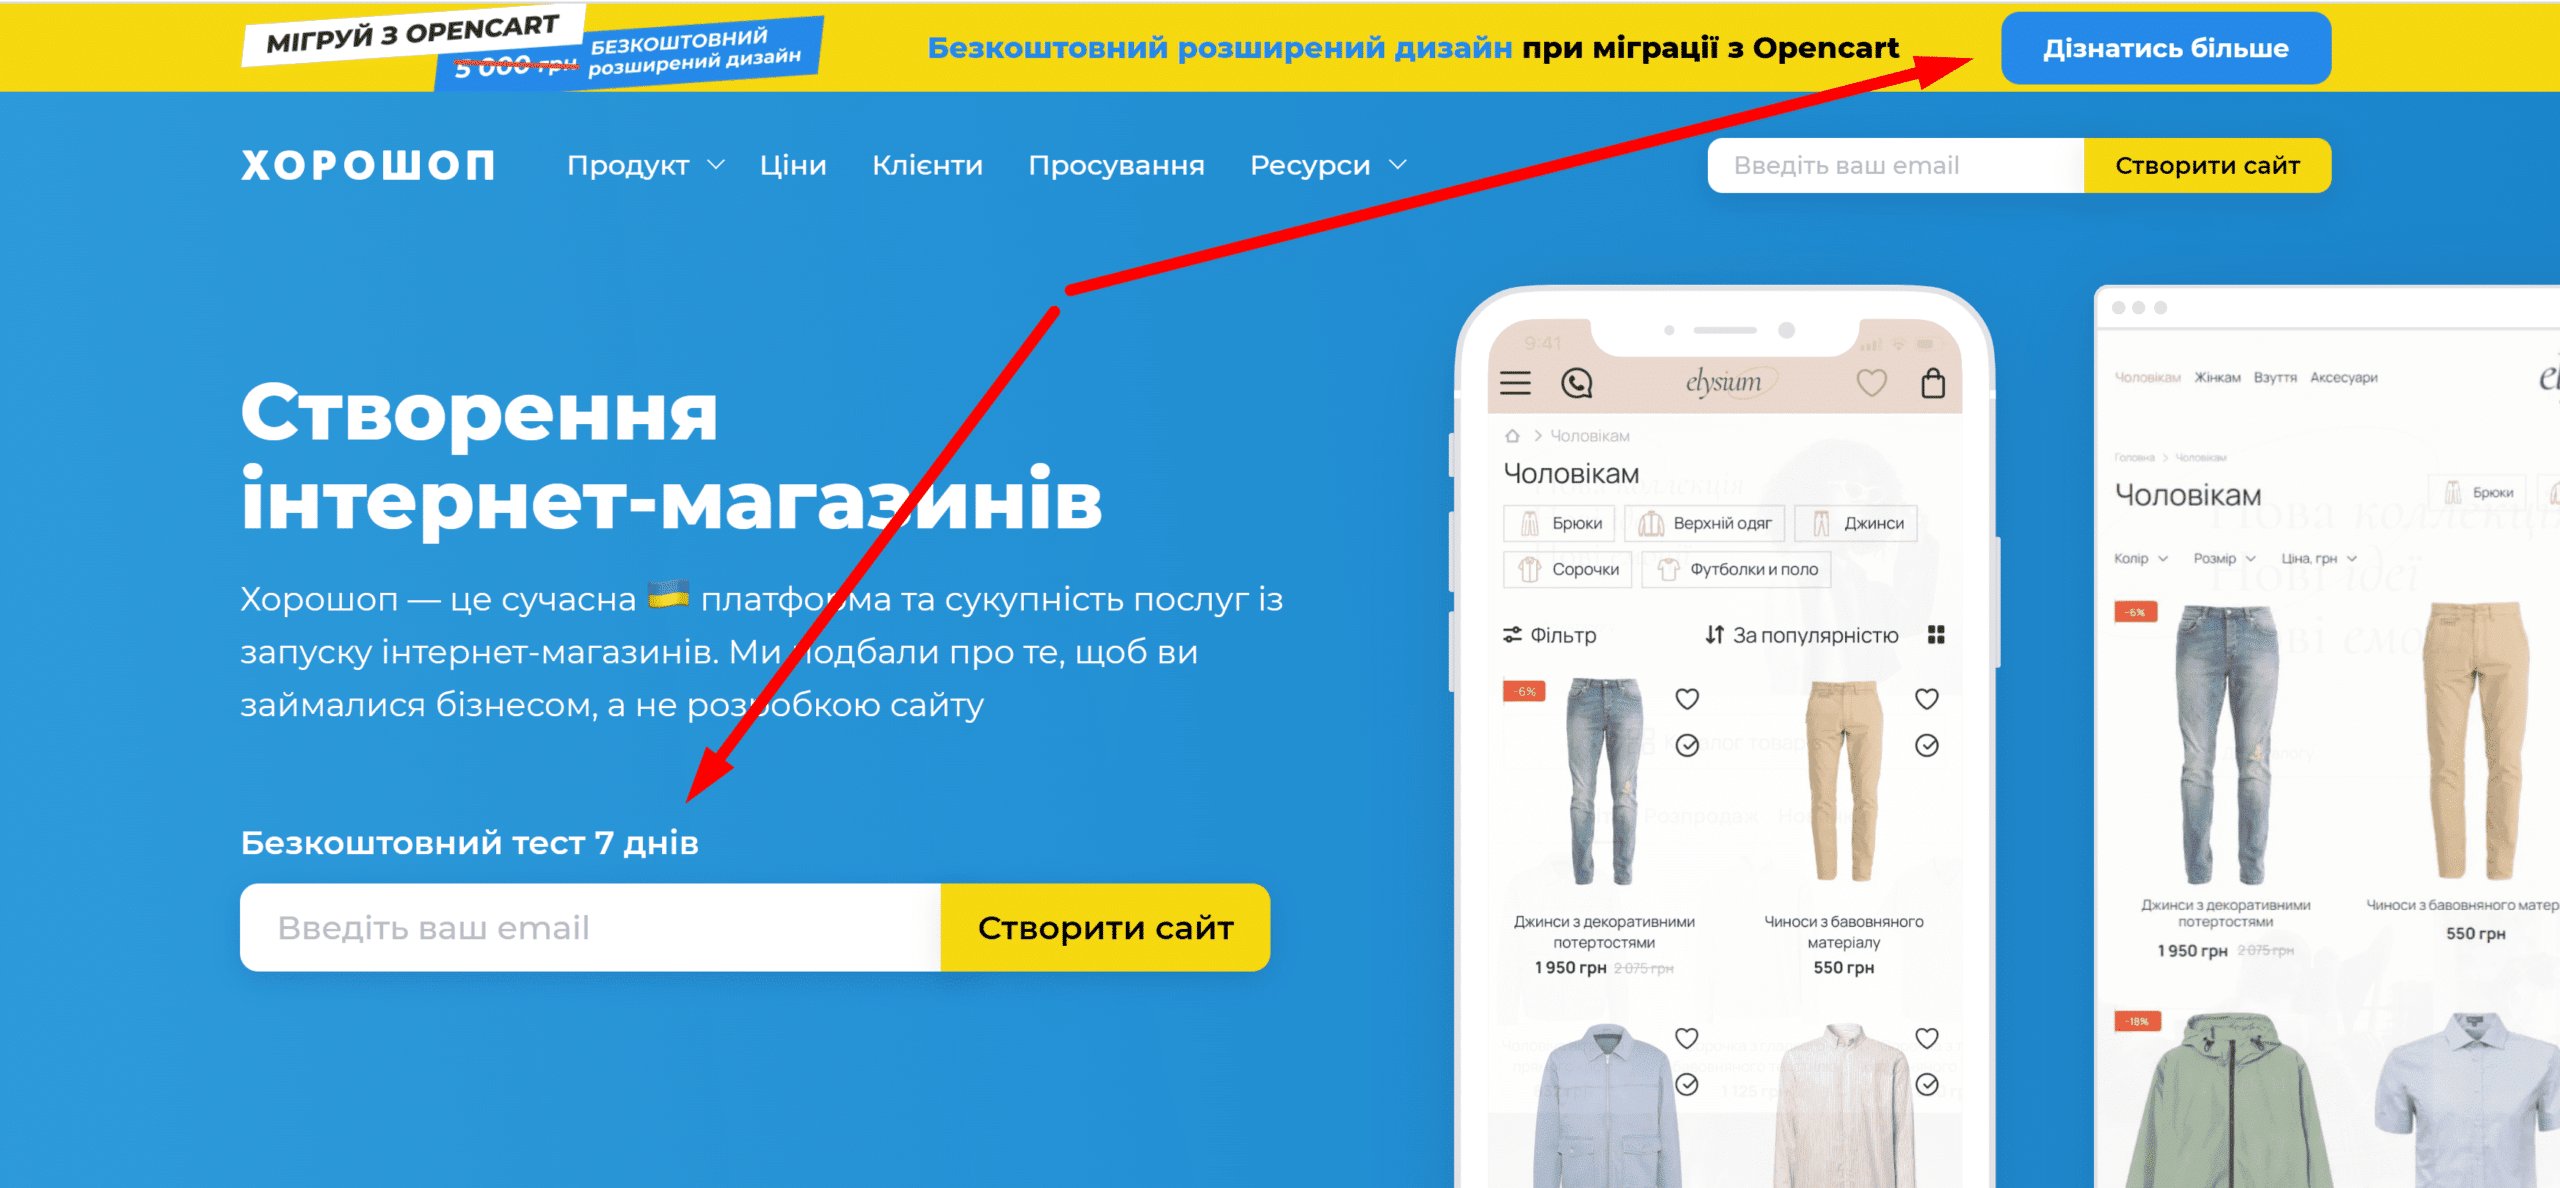Click the Дізнатись більше button

click(x=2166, y=48)
